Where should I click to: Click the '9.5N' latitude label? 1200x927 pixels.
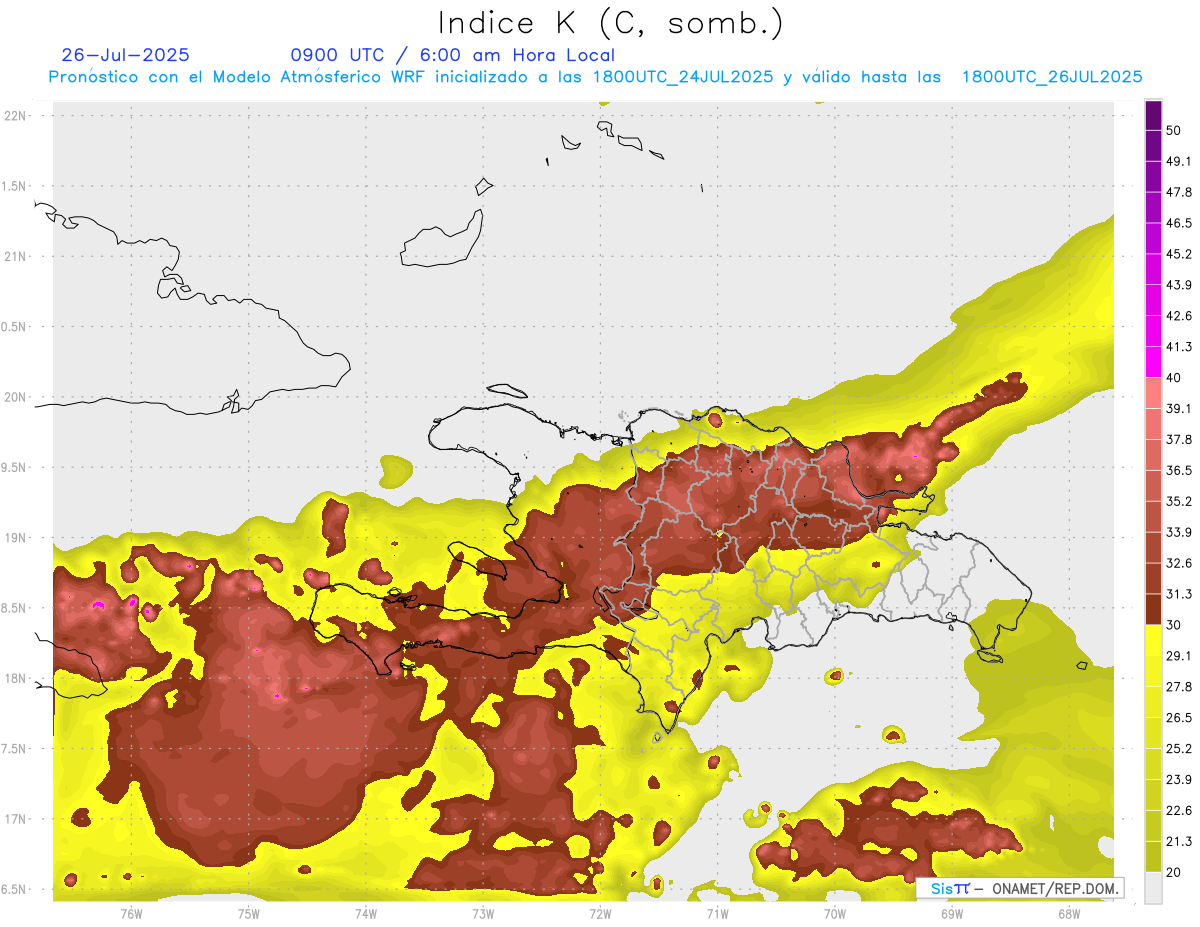[14, 467]
